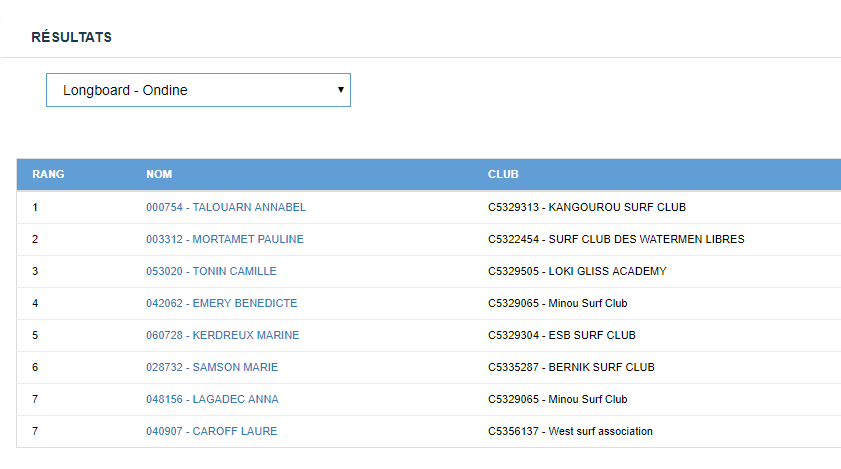
Task: Click the RANG column header
Action: coord(48,174)
